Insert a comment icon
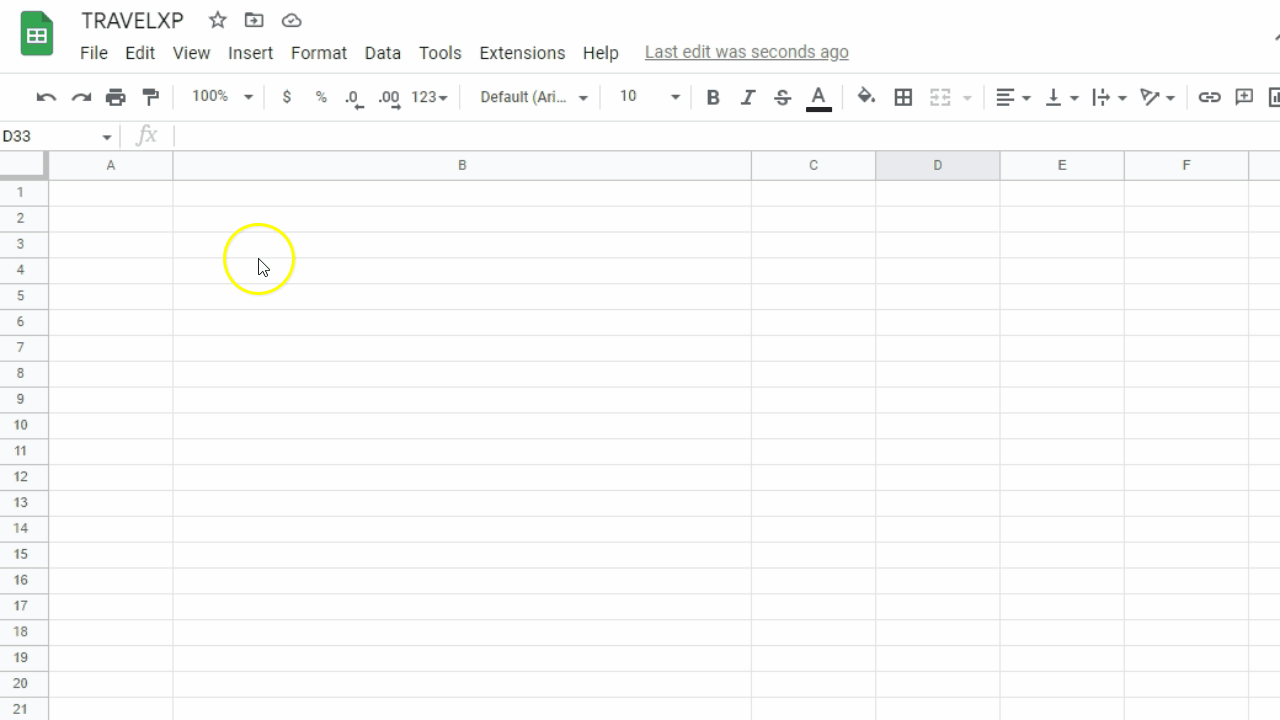 1244,97
